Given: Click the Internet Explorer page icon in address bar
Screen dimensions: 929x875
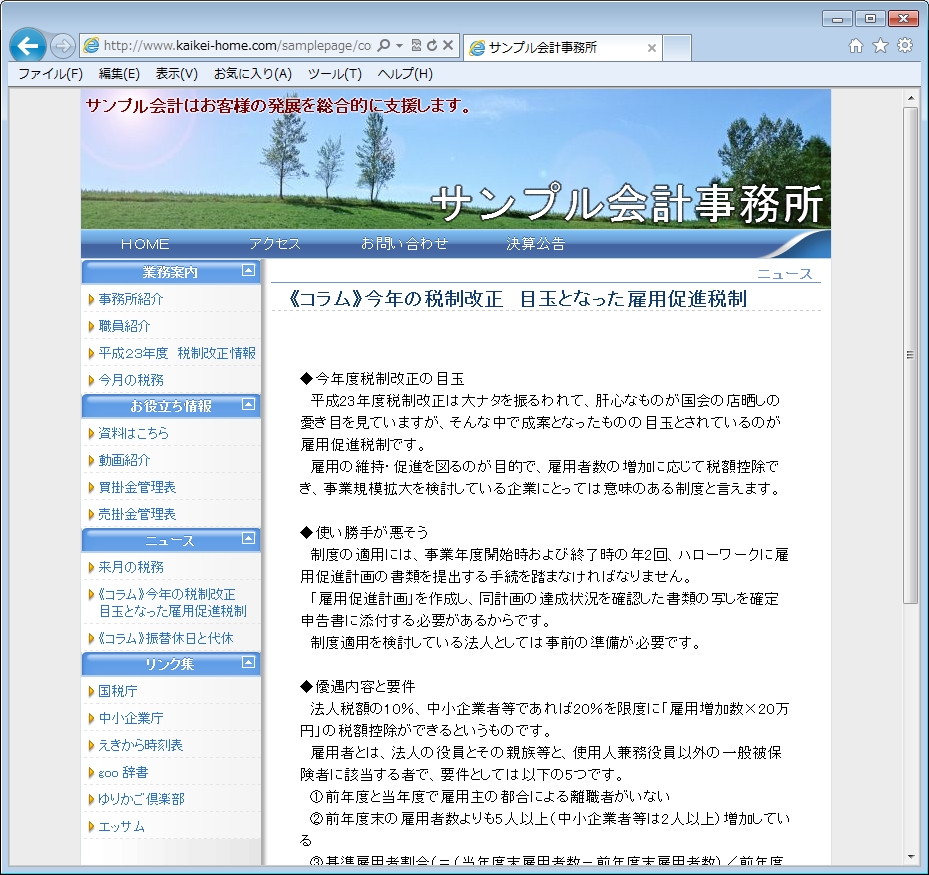Looking at the screenshot, I should click(x=91, y=46).
